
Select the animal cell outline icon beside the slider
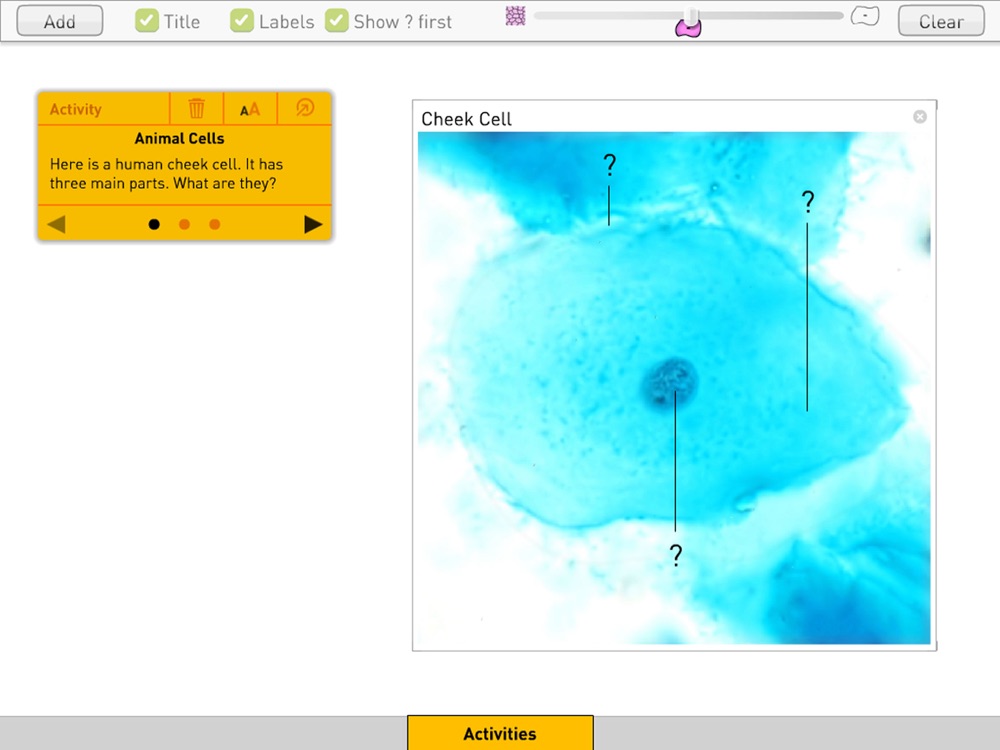[x=865, y=16]
